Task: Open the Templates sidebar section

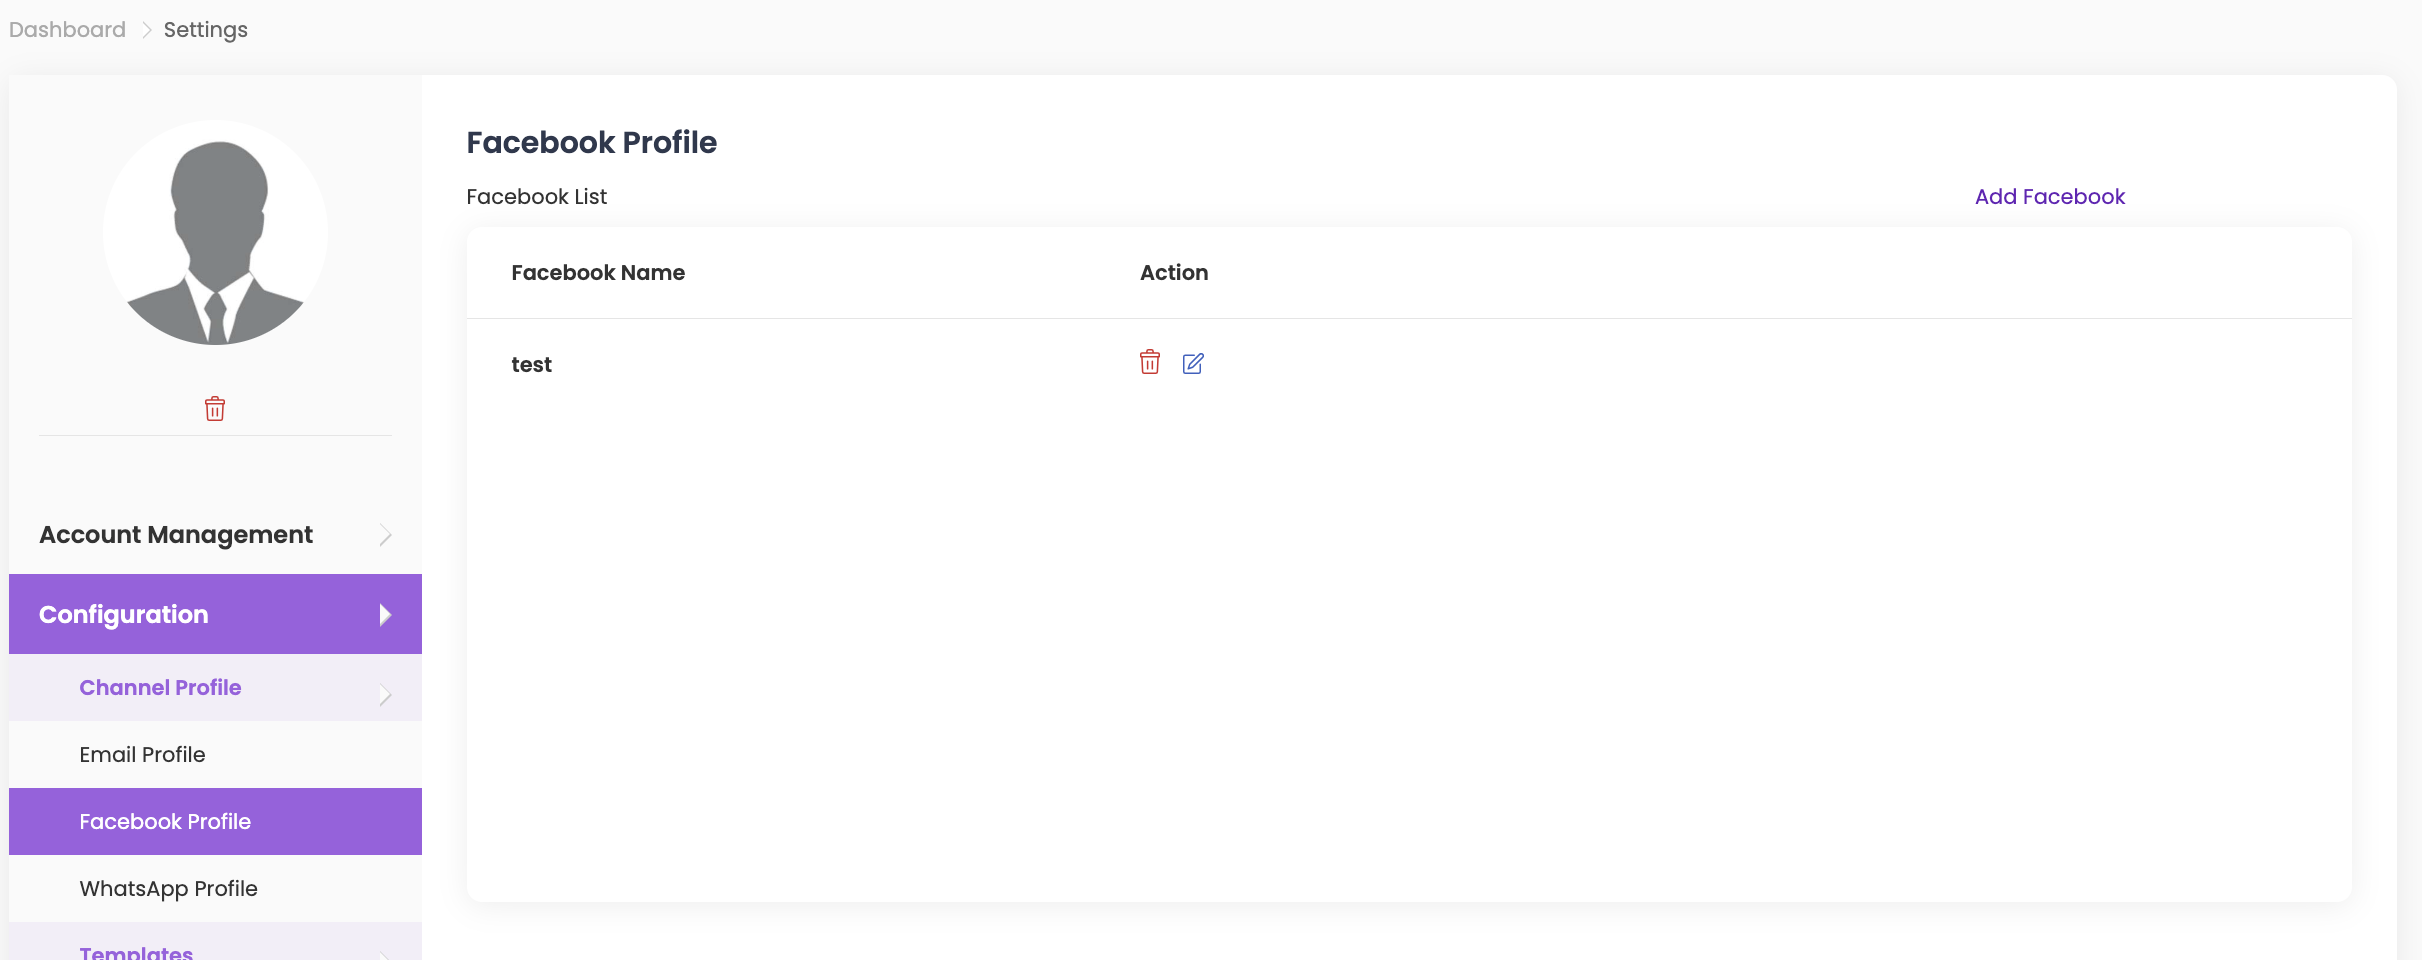Action: [136, 950]
